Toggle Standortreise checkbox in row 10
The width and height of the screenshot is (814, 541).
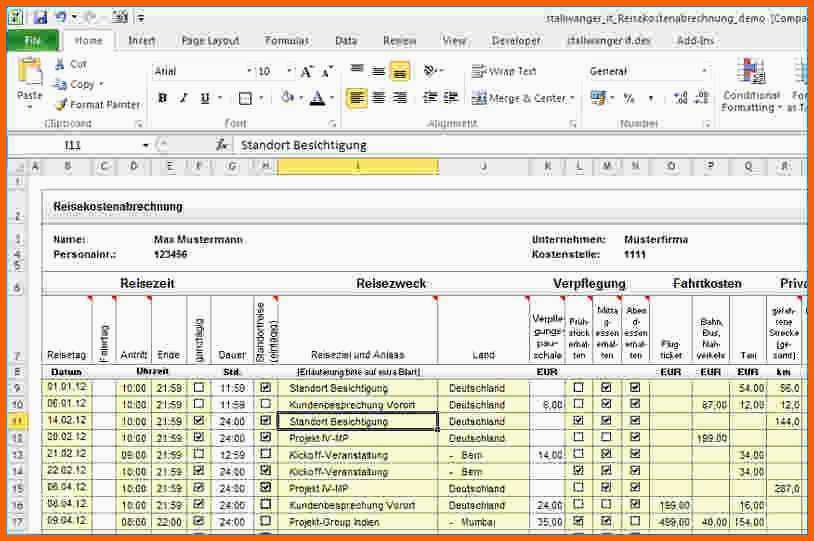tap(265, 404)
